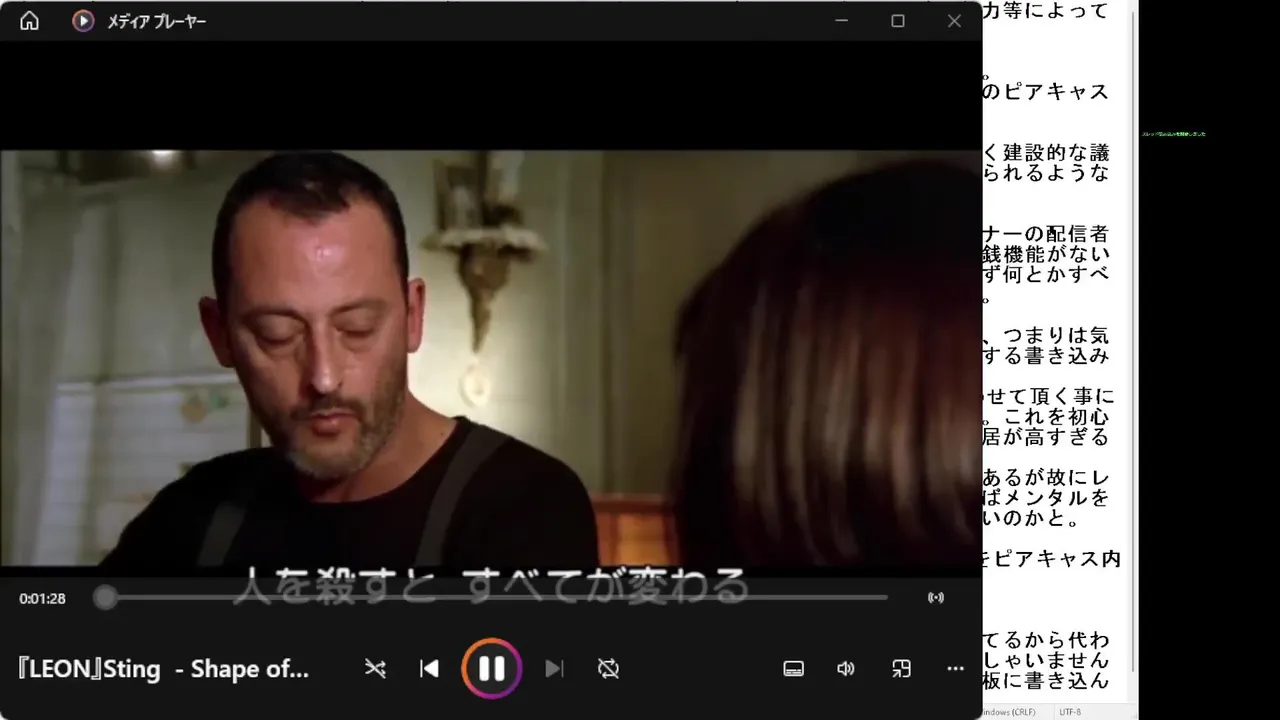Click the Media Player app logo
Screen dimensions: 1280x720
(83, 21)
